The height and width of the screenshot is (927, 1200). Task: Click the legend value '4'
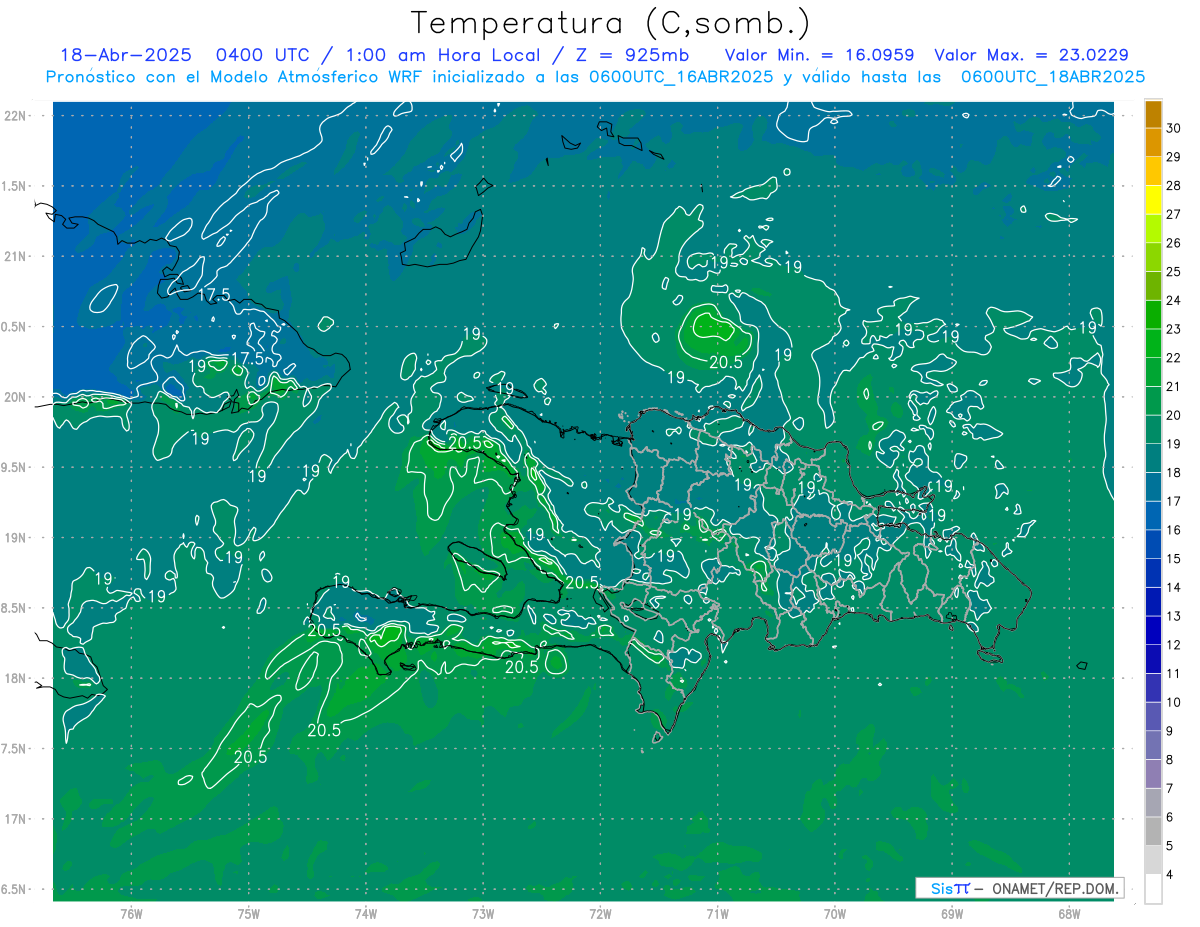click(1171, 875)
